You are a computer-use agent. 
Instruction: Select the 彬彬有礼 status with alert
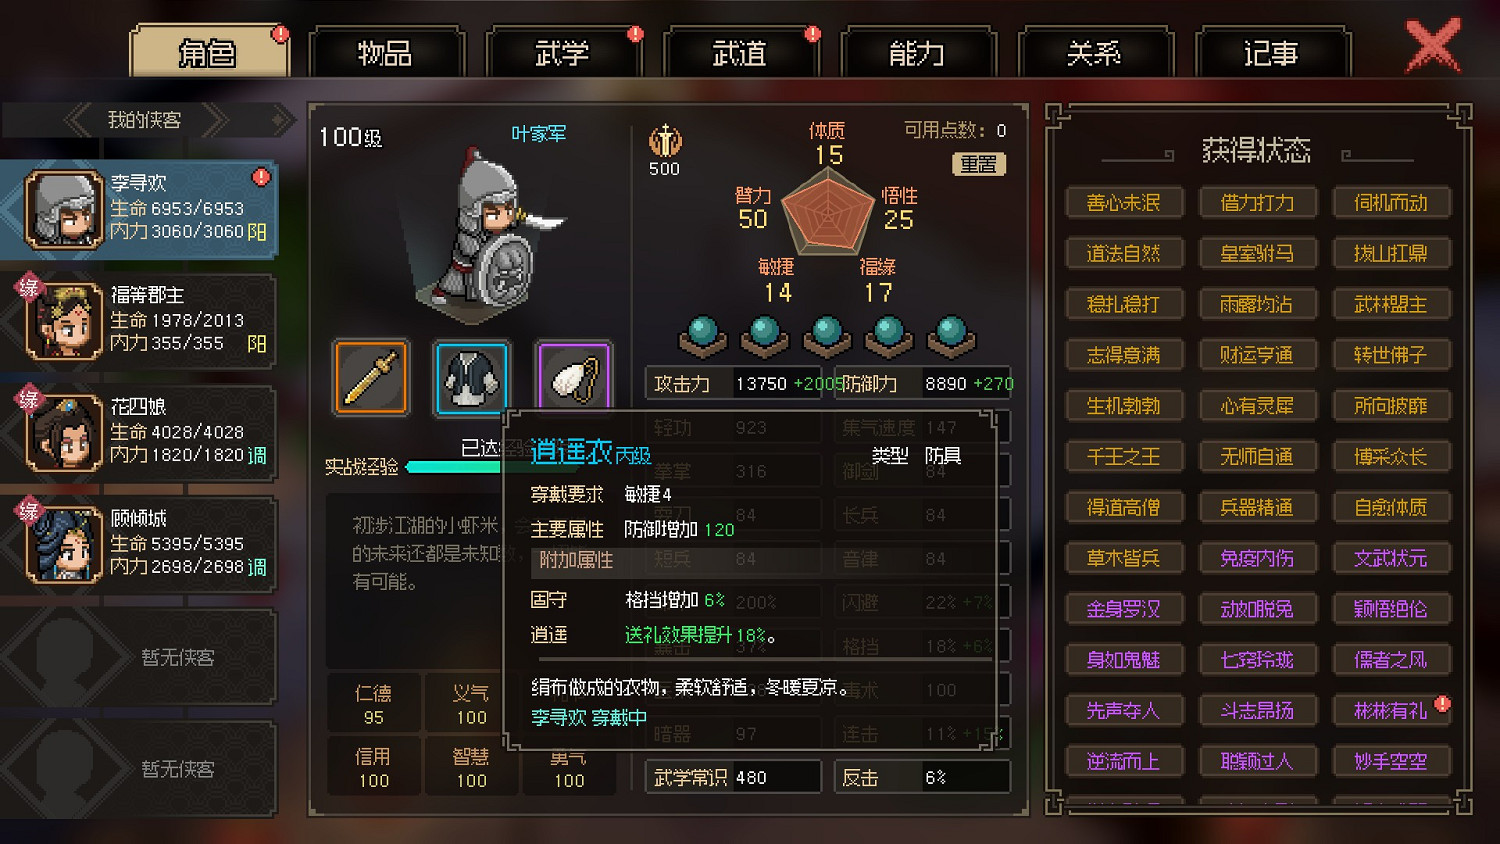tap(1391, 711)
